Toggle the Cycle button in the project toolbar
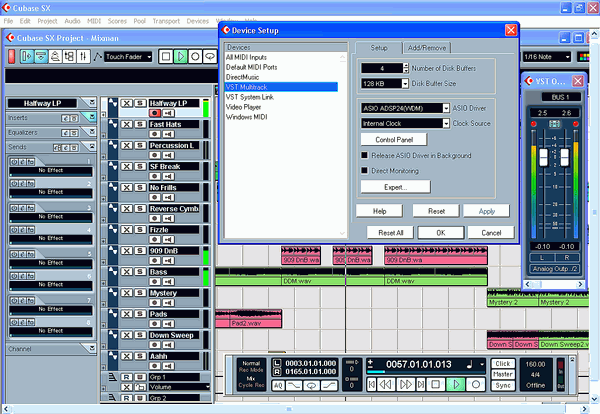The height and width of the screenshot is (414, 600). (x=210, y=57)
